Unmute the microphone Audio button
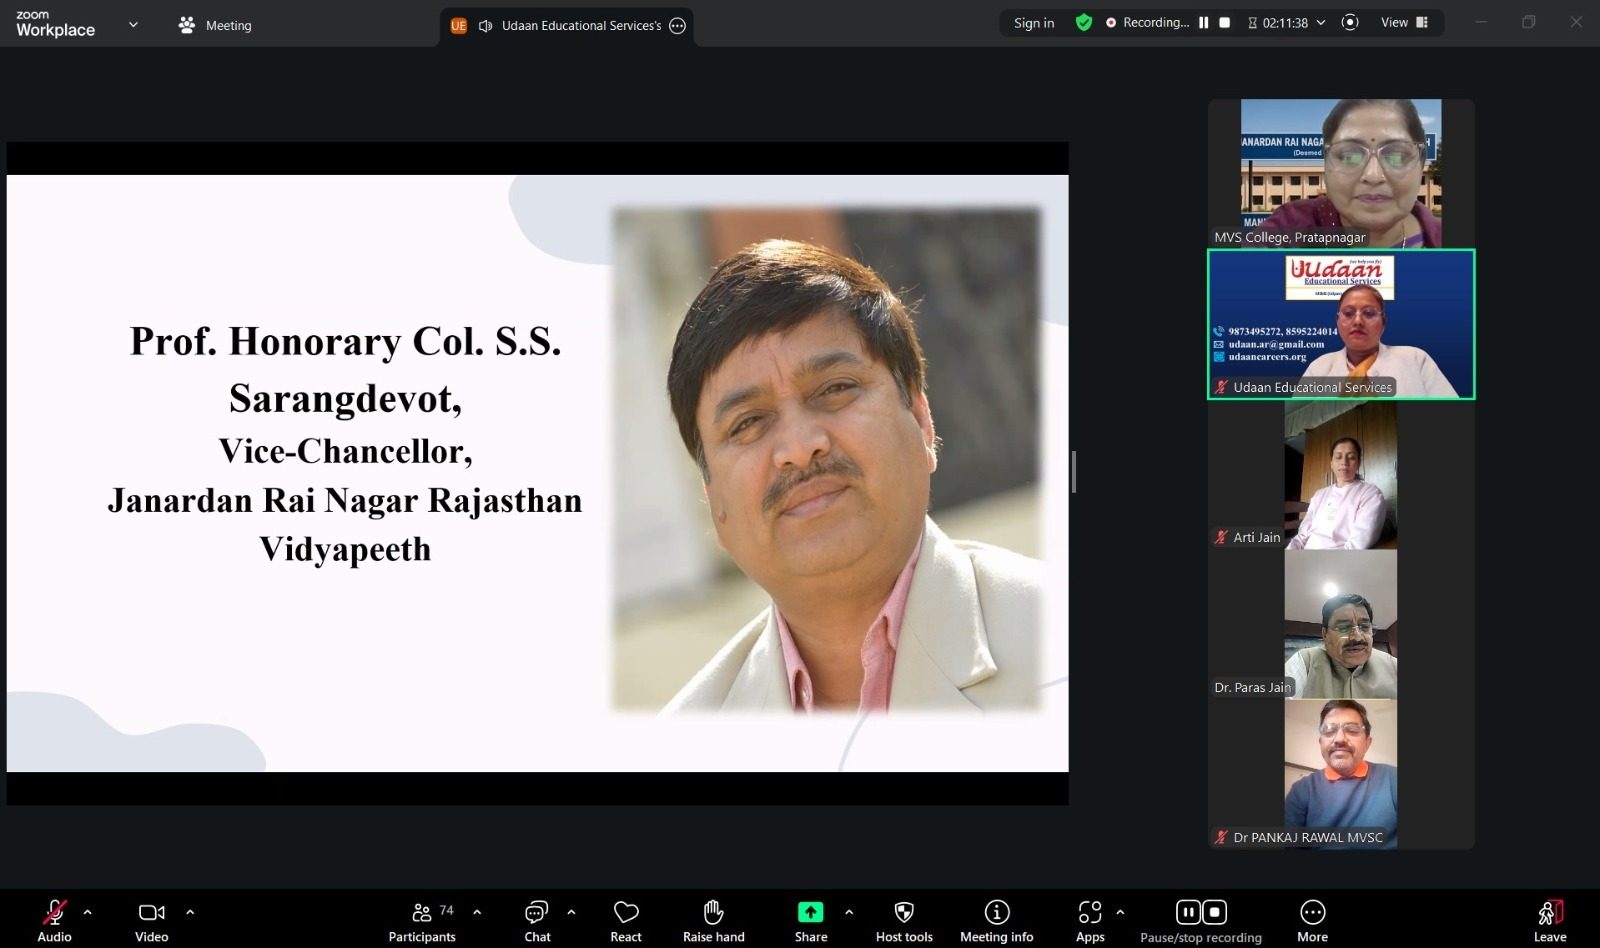1600x948 pixels. (x=54, y=913)
